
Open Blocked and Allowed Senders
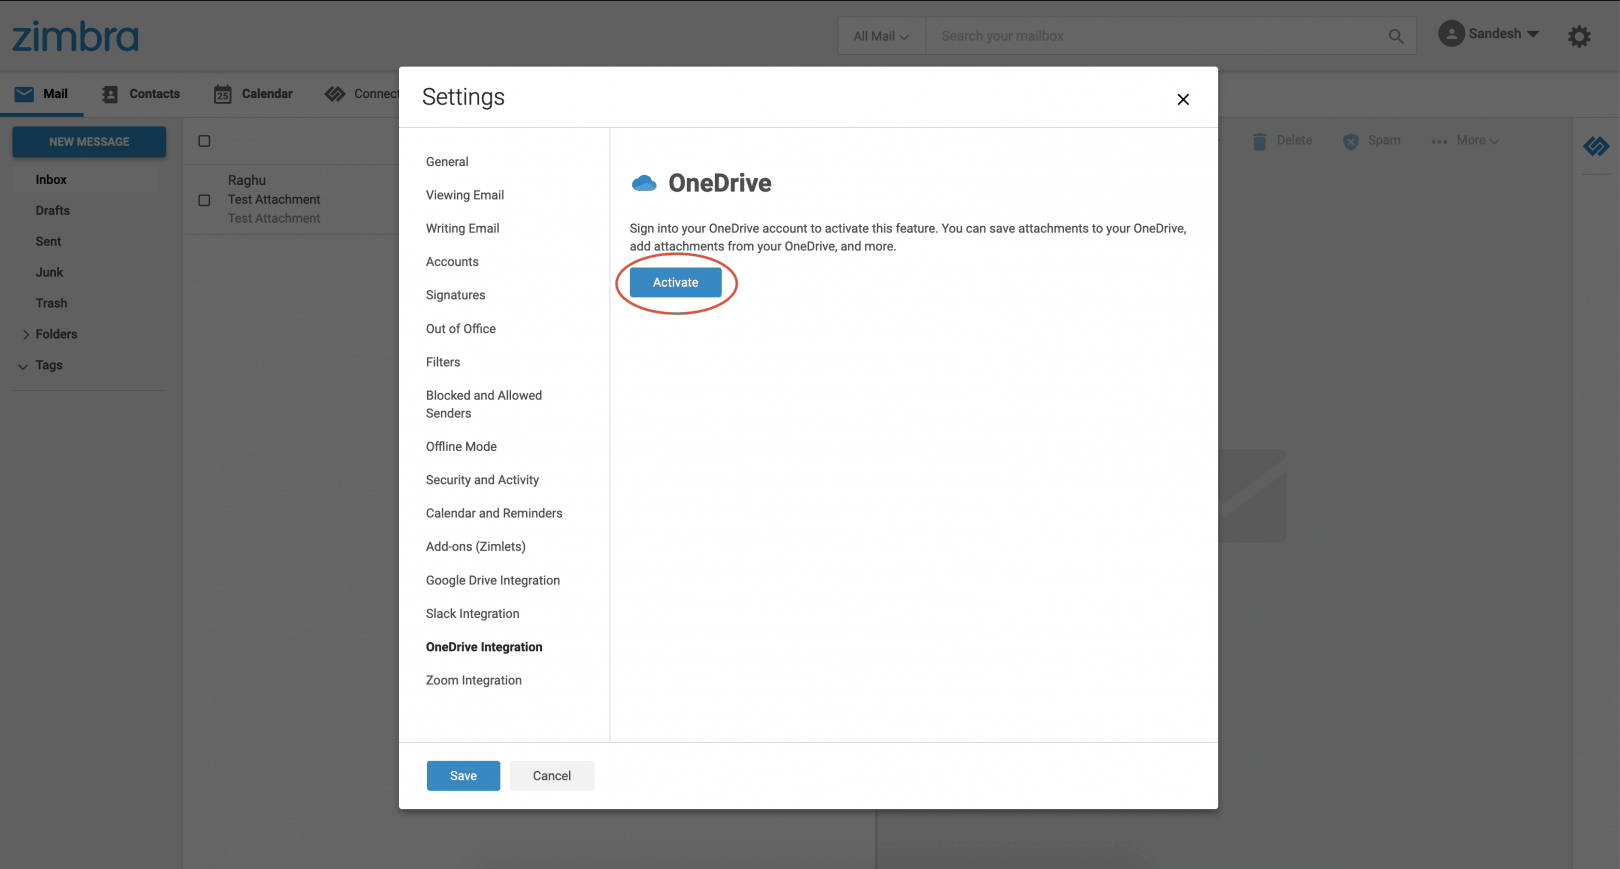[x=484, y=404]
